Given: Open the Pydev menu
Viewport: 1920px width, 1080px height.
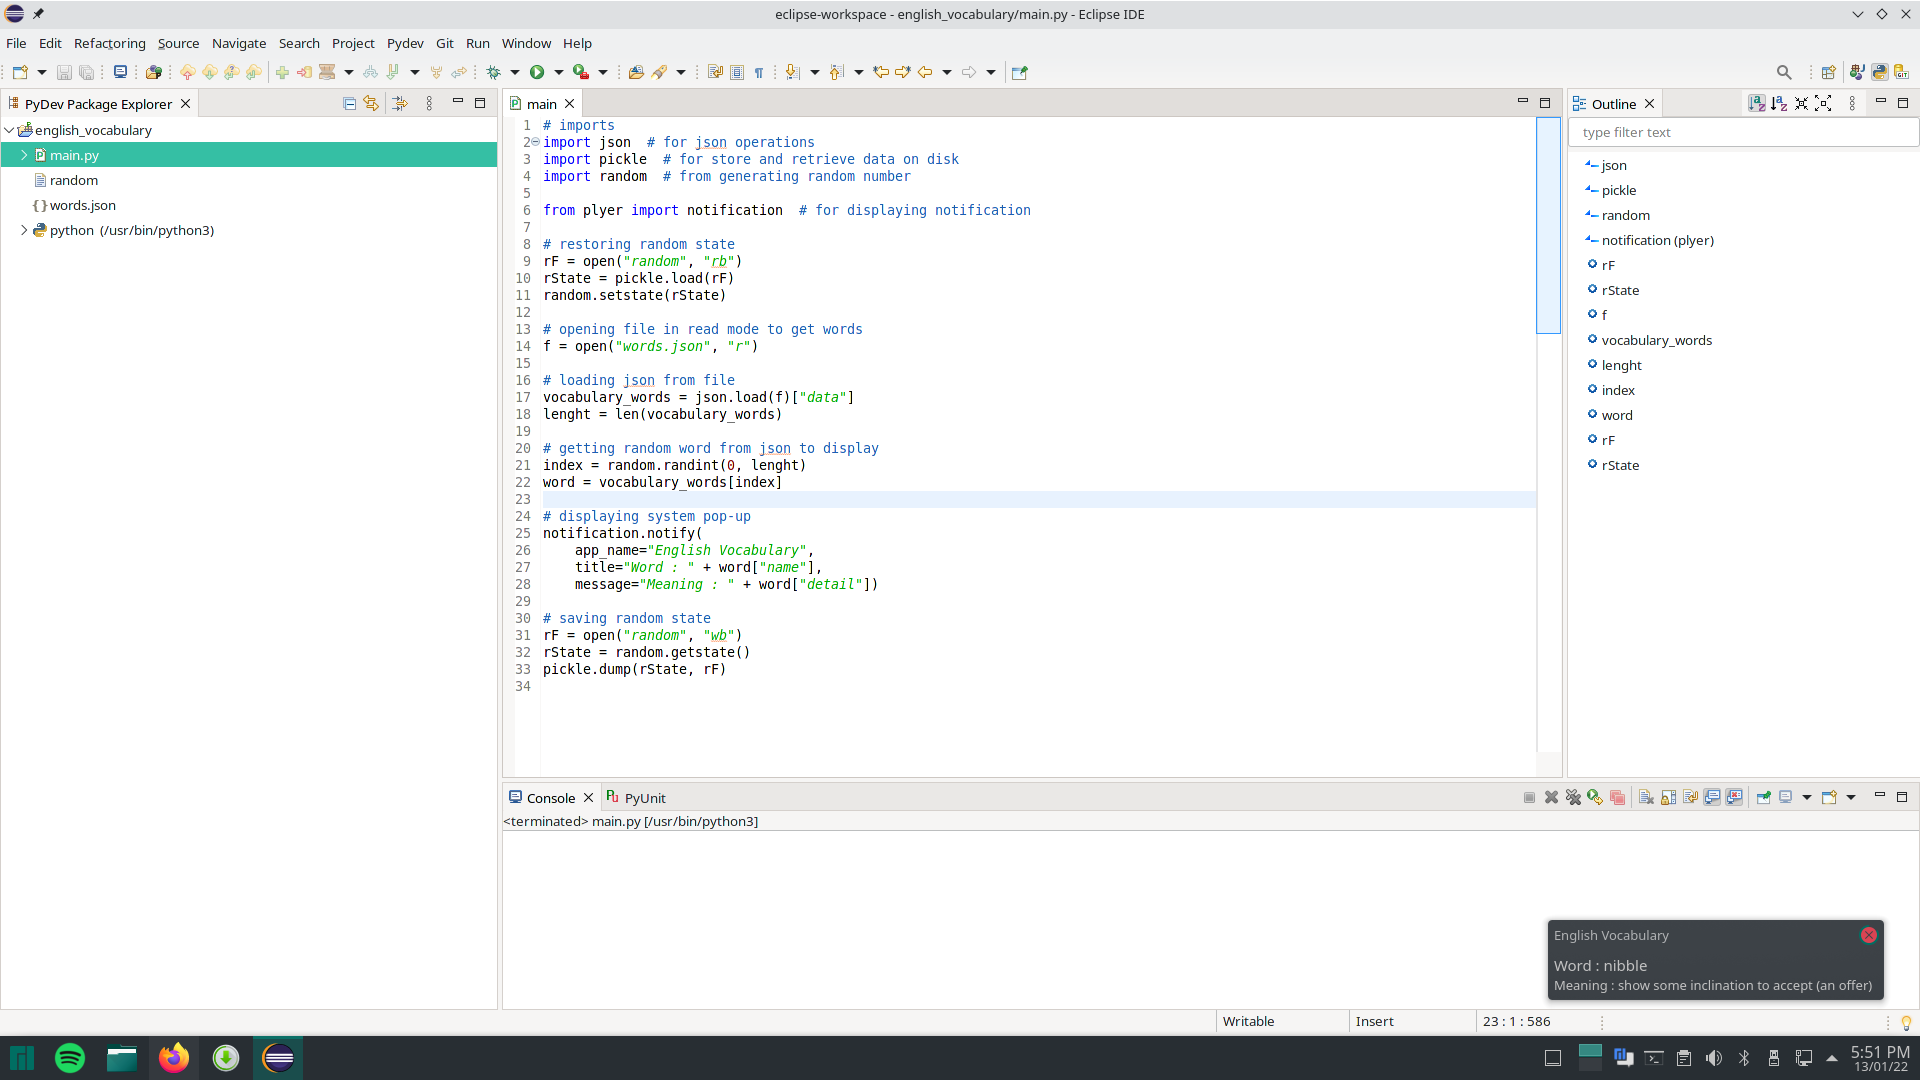Looking at the screenshot, I should click(x=405, y=43).
